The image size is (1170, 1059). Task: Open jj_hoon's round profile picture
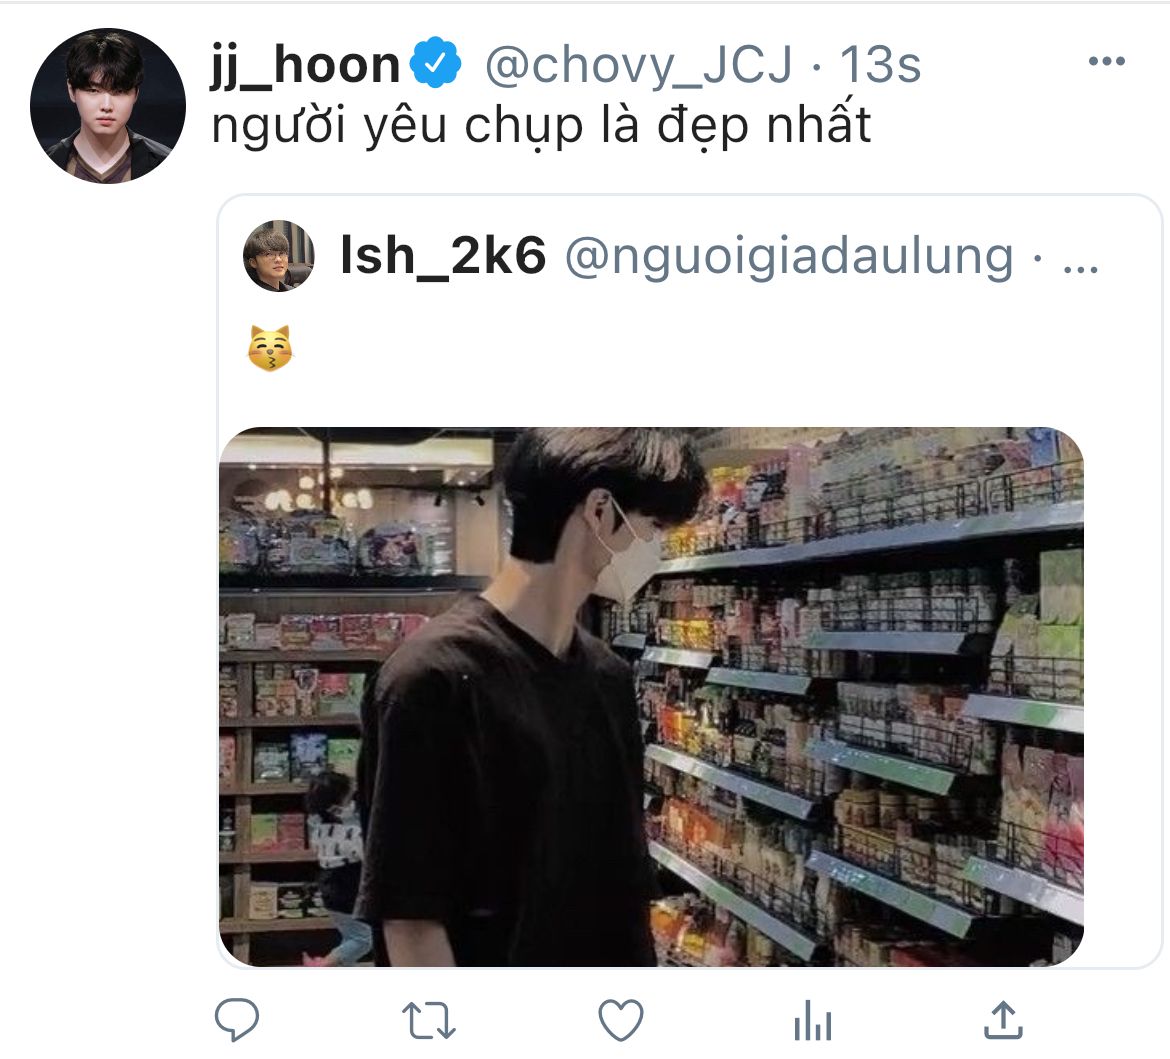click(x=108, y=106)
